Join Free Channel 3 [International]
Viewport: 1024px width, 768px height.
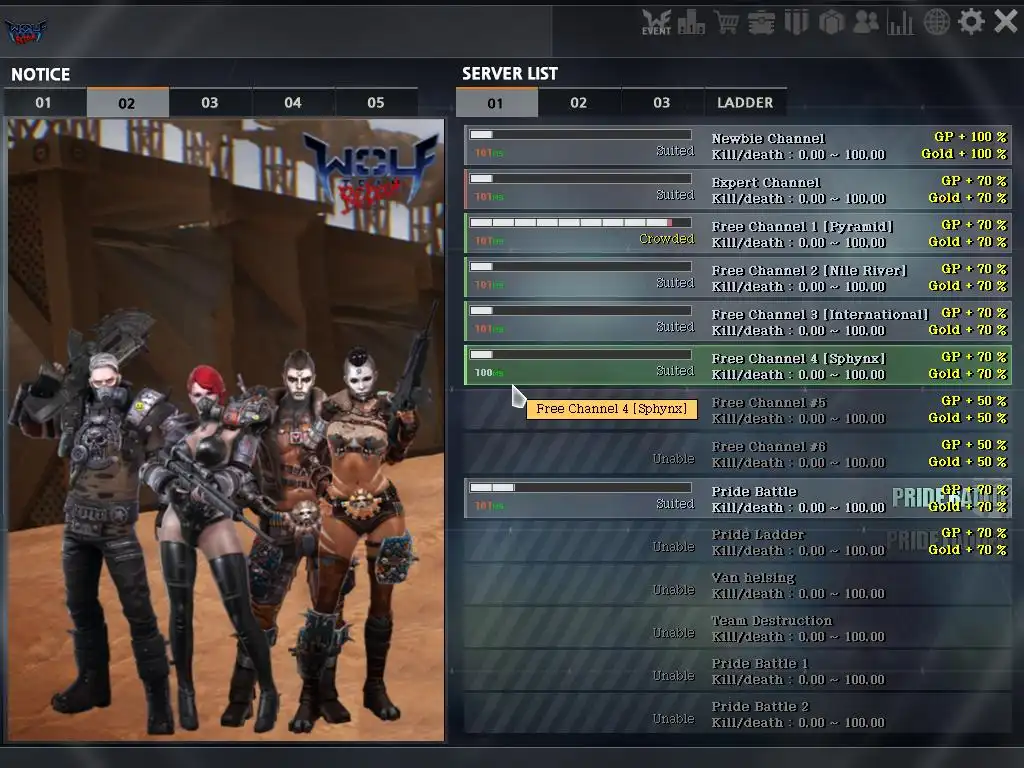pyautogui.click(x=738, y=321)
